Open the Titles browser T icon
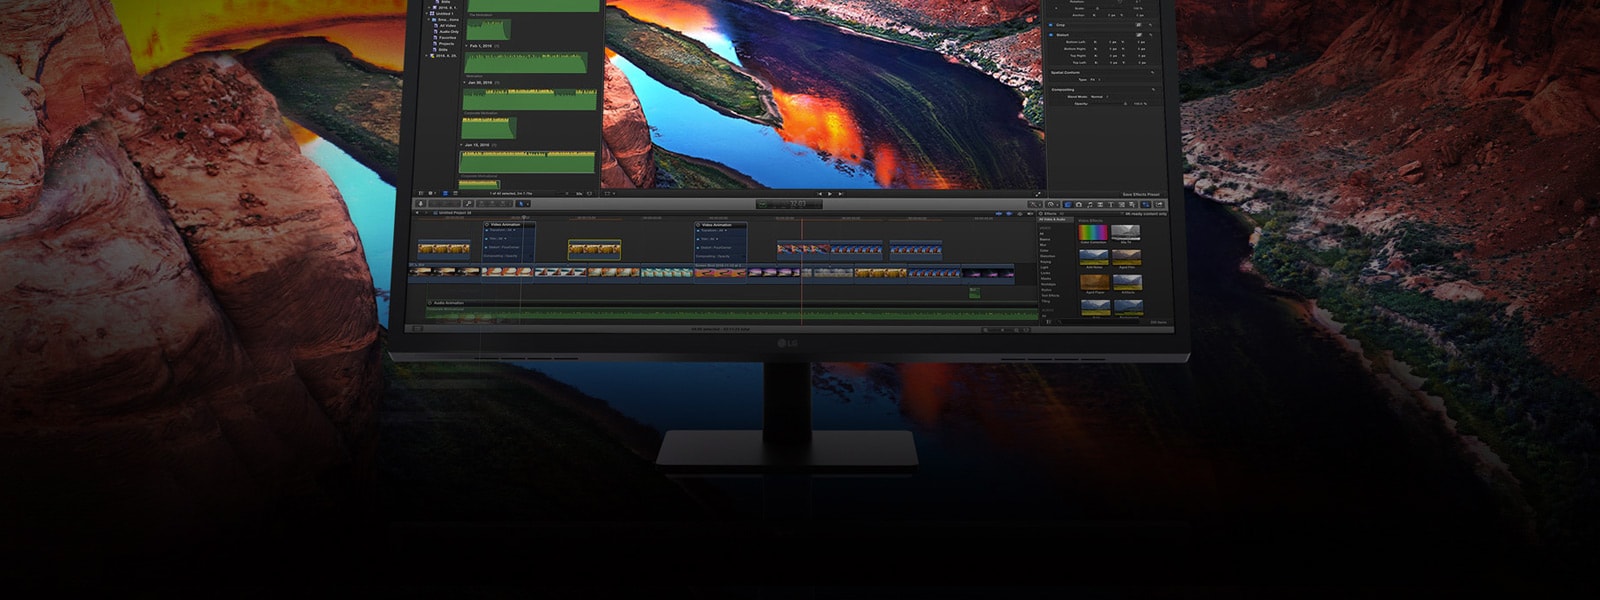 pos(1111,204)
